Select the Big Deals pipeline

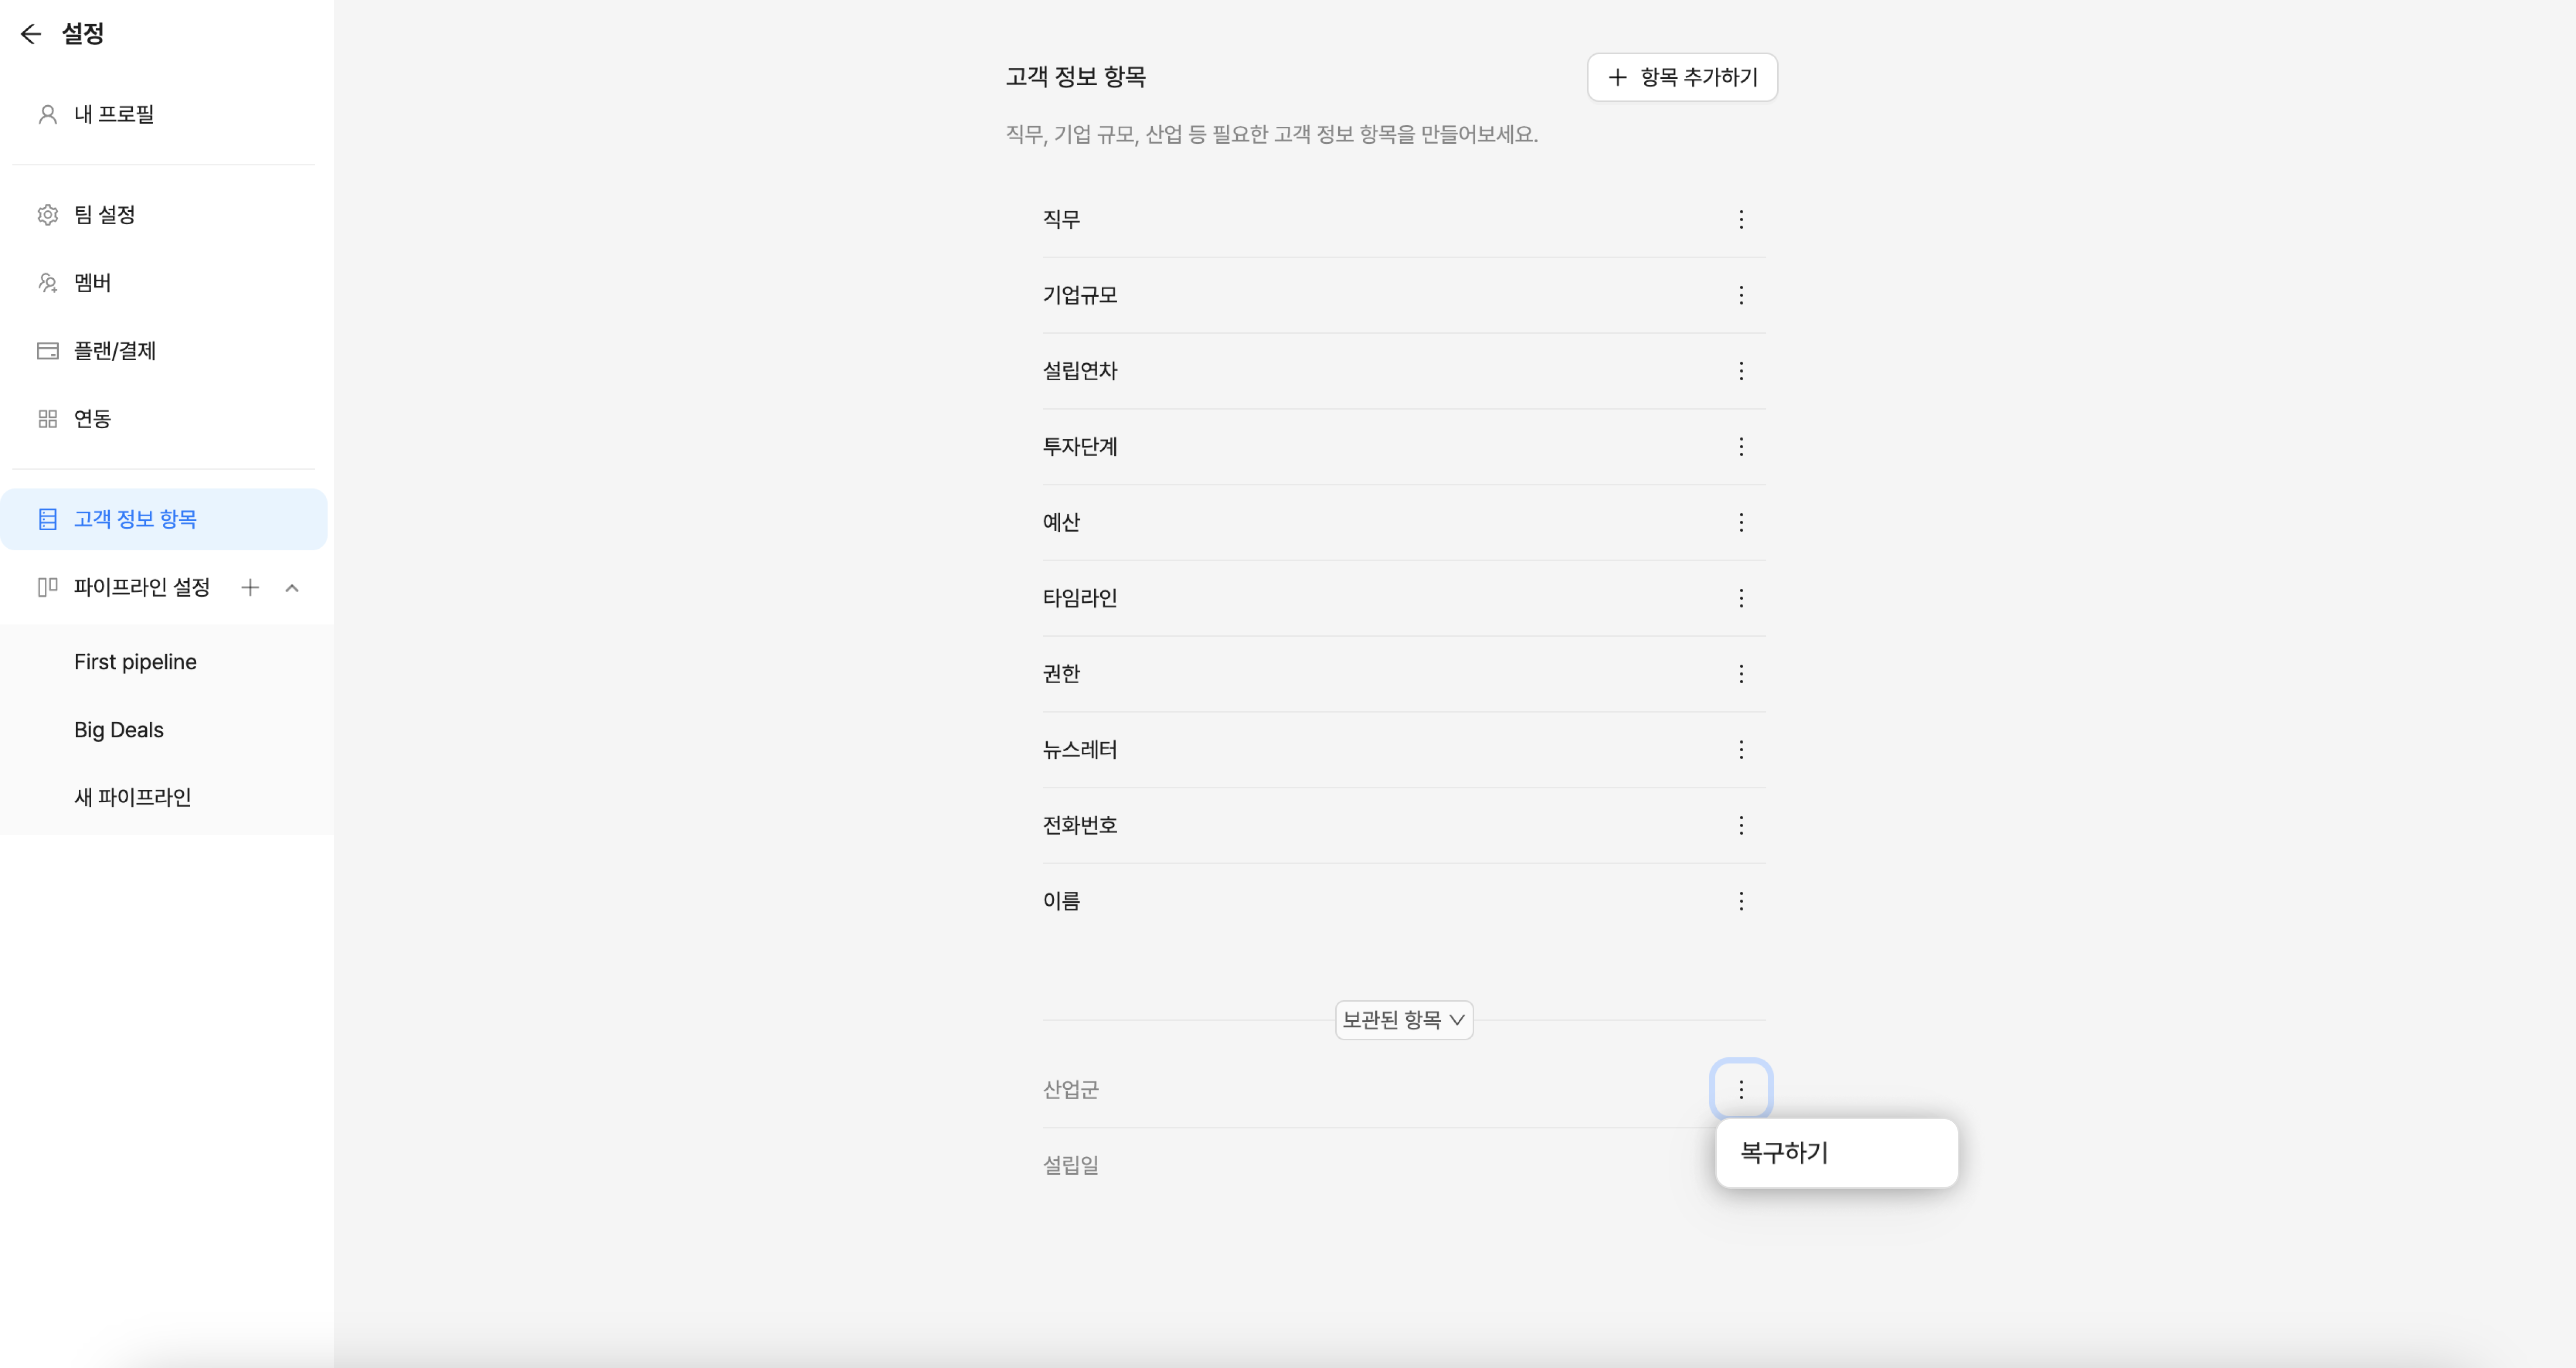(x=118, y=730)
